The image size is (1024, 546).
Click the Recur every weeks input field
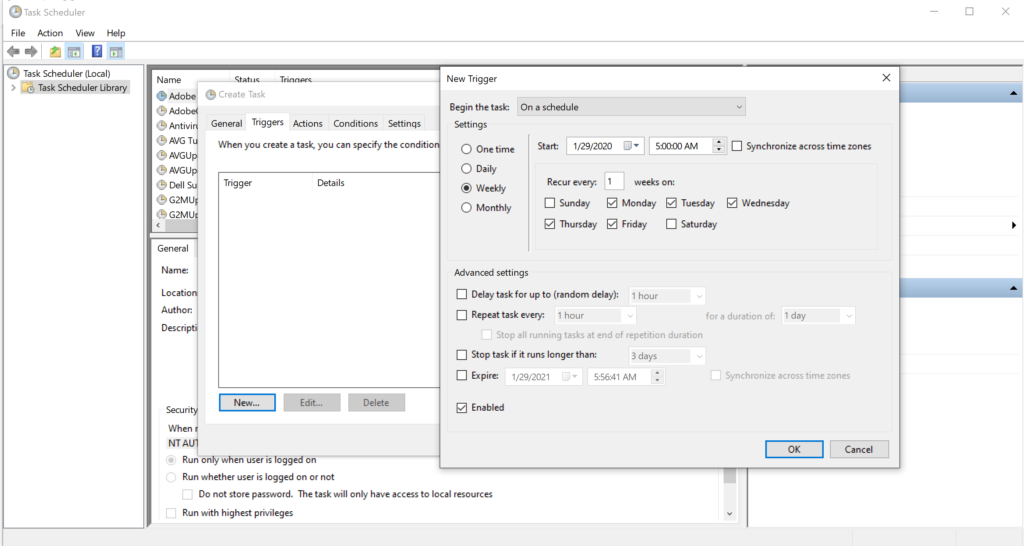click(614, 181)
